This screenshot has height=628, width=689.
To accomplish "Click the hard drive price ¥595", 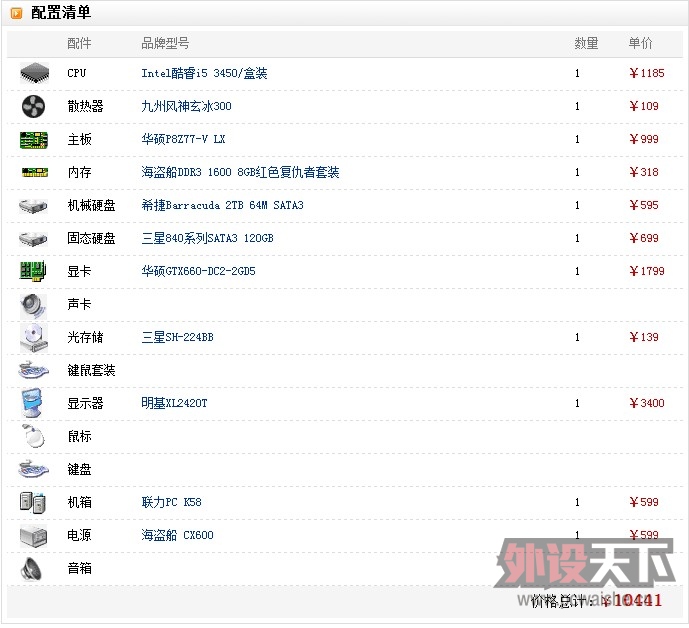I will 643,205.
